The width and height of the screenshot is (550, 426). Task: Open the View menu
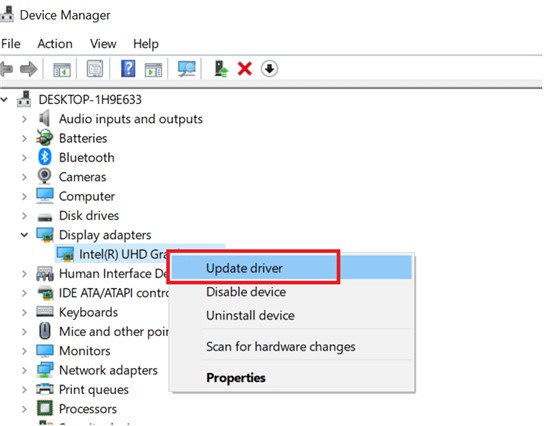pos(103,44)
